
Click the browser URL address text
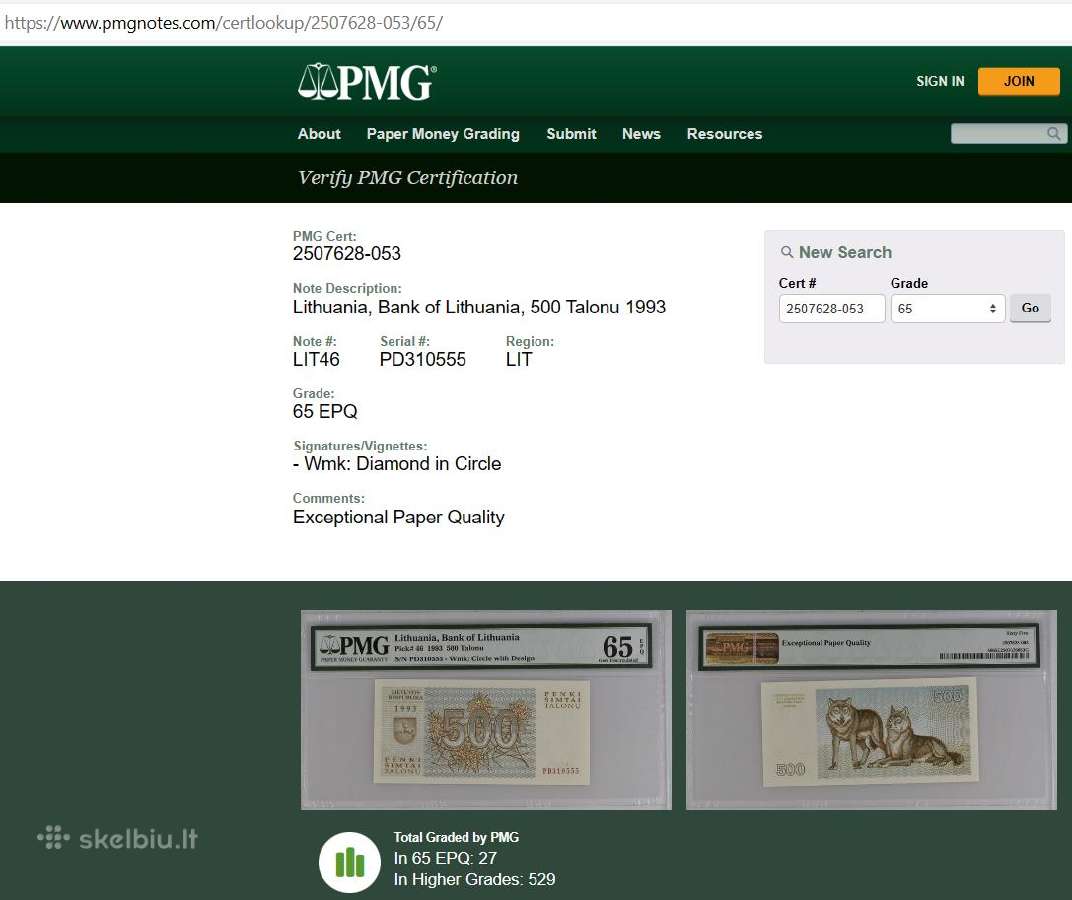(224, 23)
